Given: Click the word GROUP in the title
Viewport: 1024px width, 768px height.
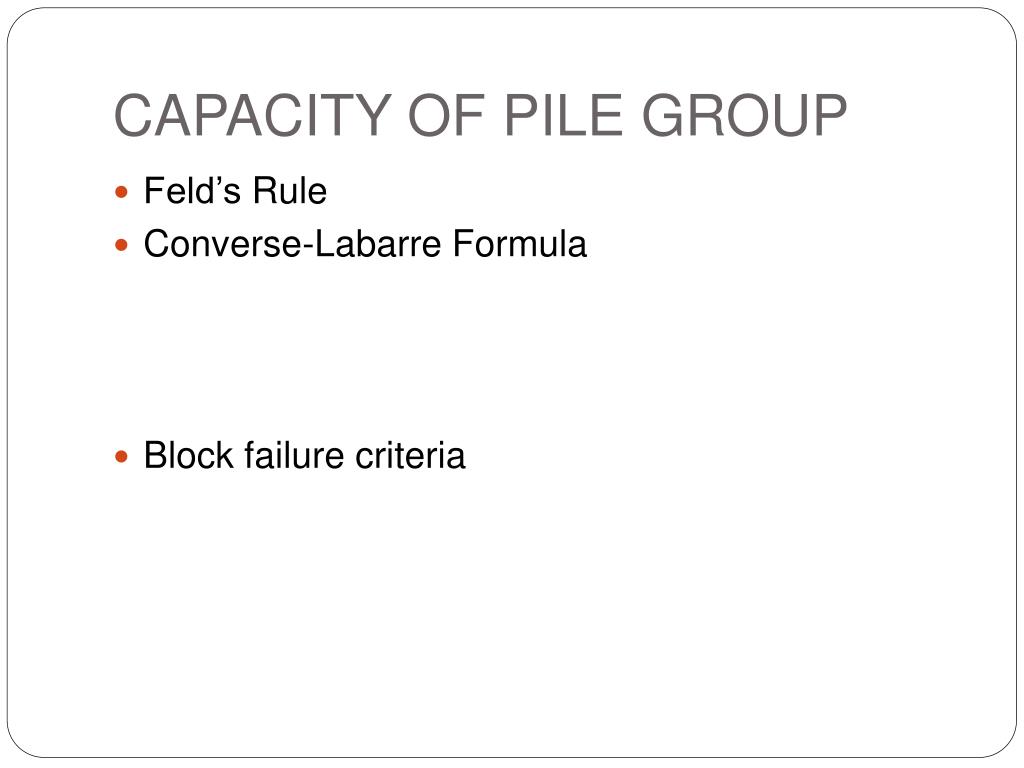Looking at the screenshot, I should pos(744,116).
